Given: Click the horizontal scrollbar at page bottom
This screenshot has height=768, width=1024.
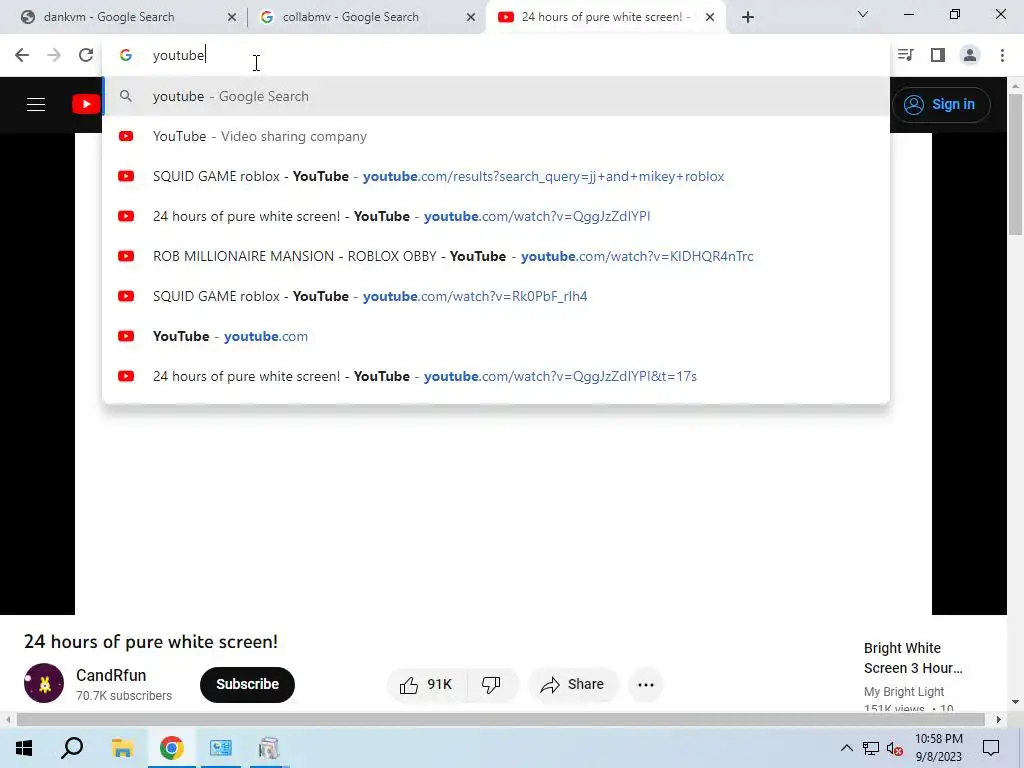Looking at the screenshot, I should pyautogui.click(x=500, y=720).
